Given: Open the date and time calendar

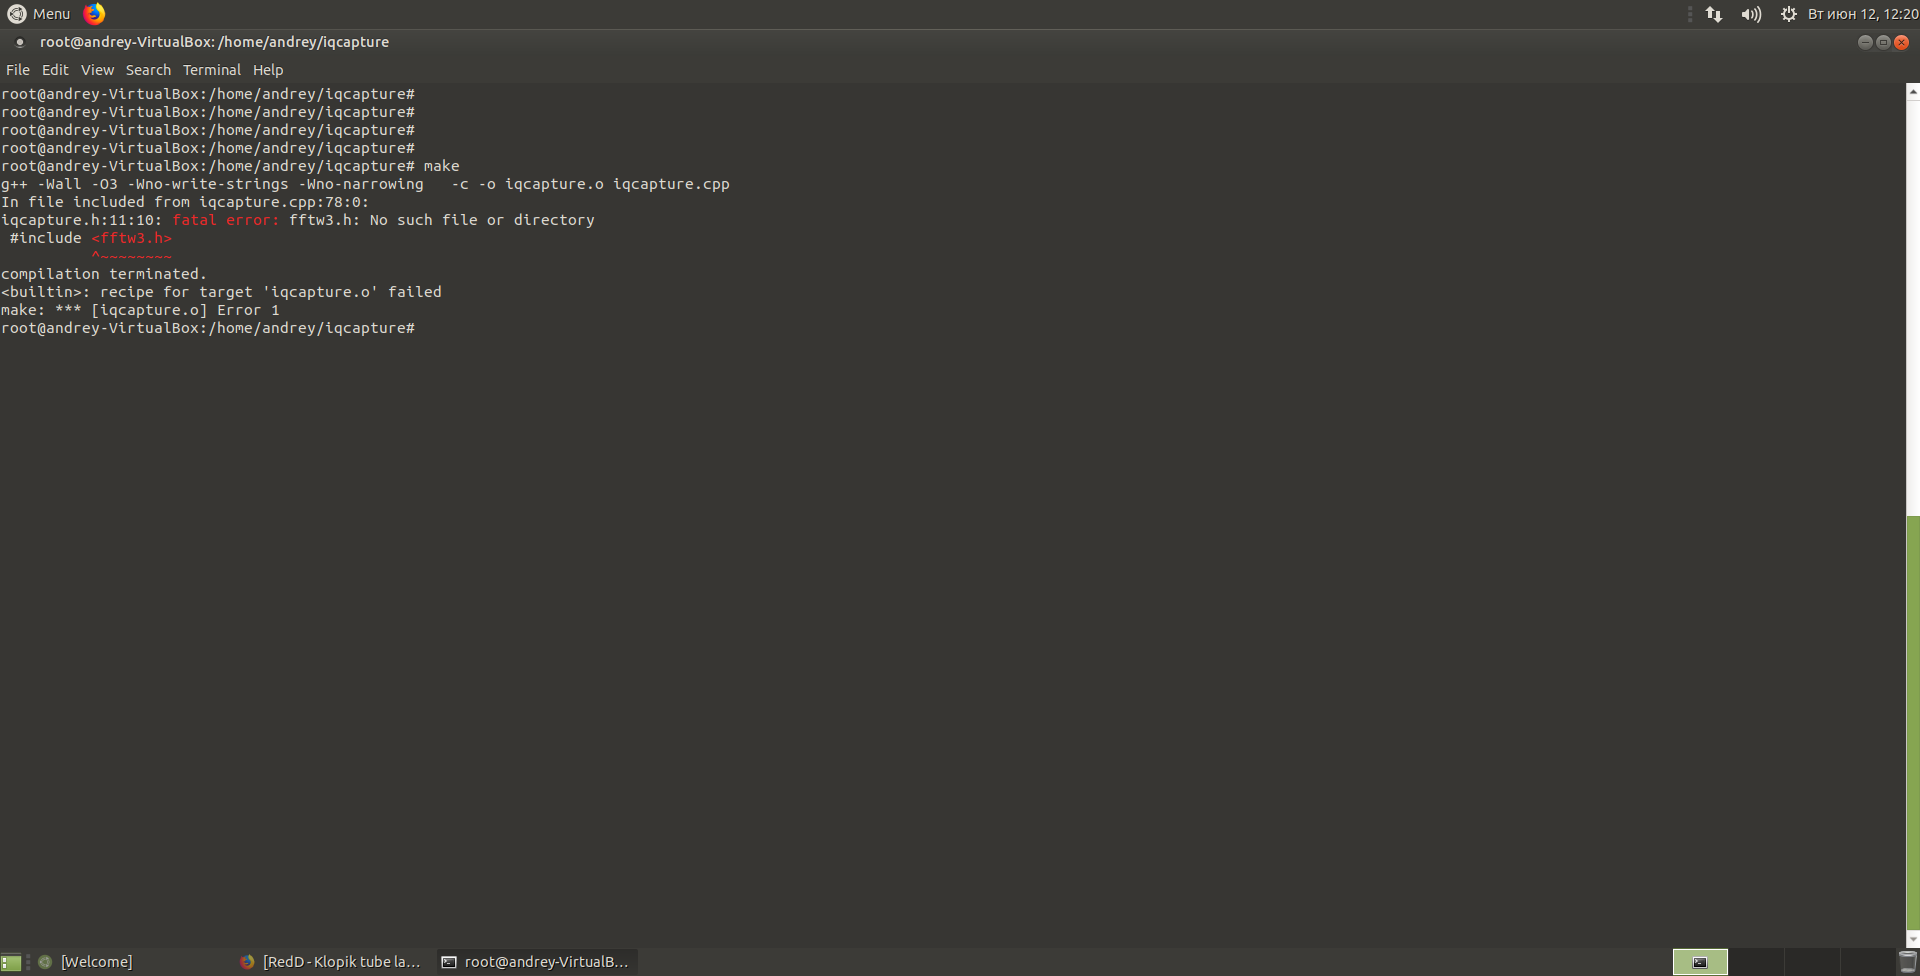Looking at the screenshot, I should (1862, 14).
